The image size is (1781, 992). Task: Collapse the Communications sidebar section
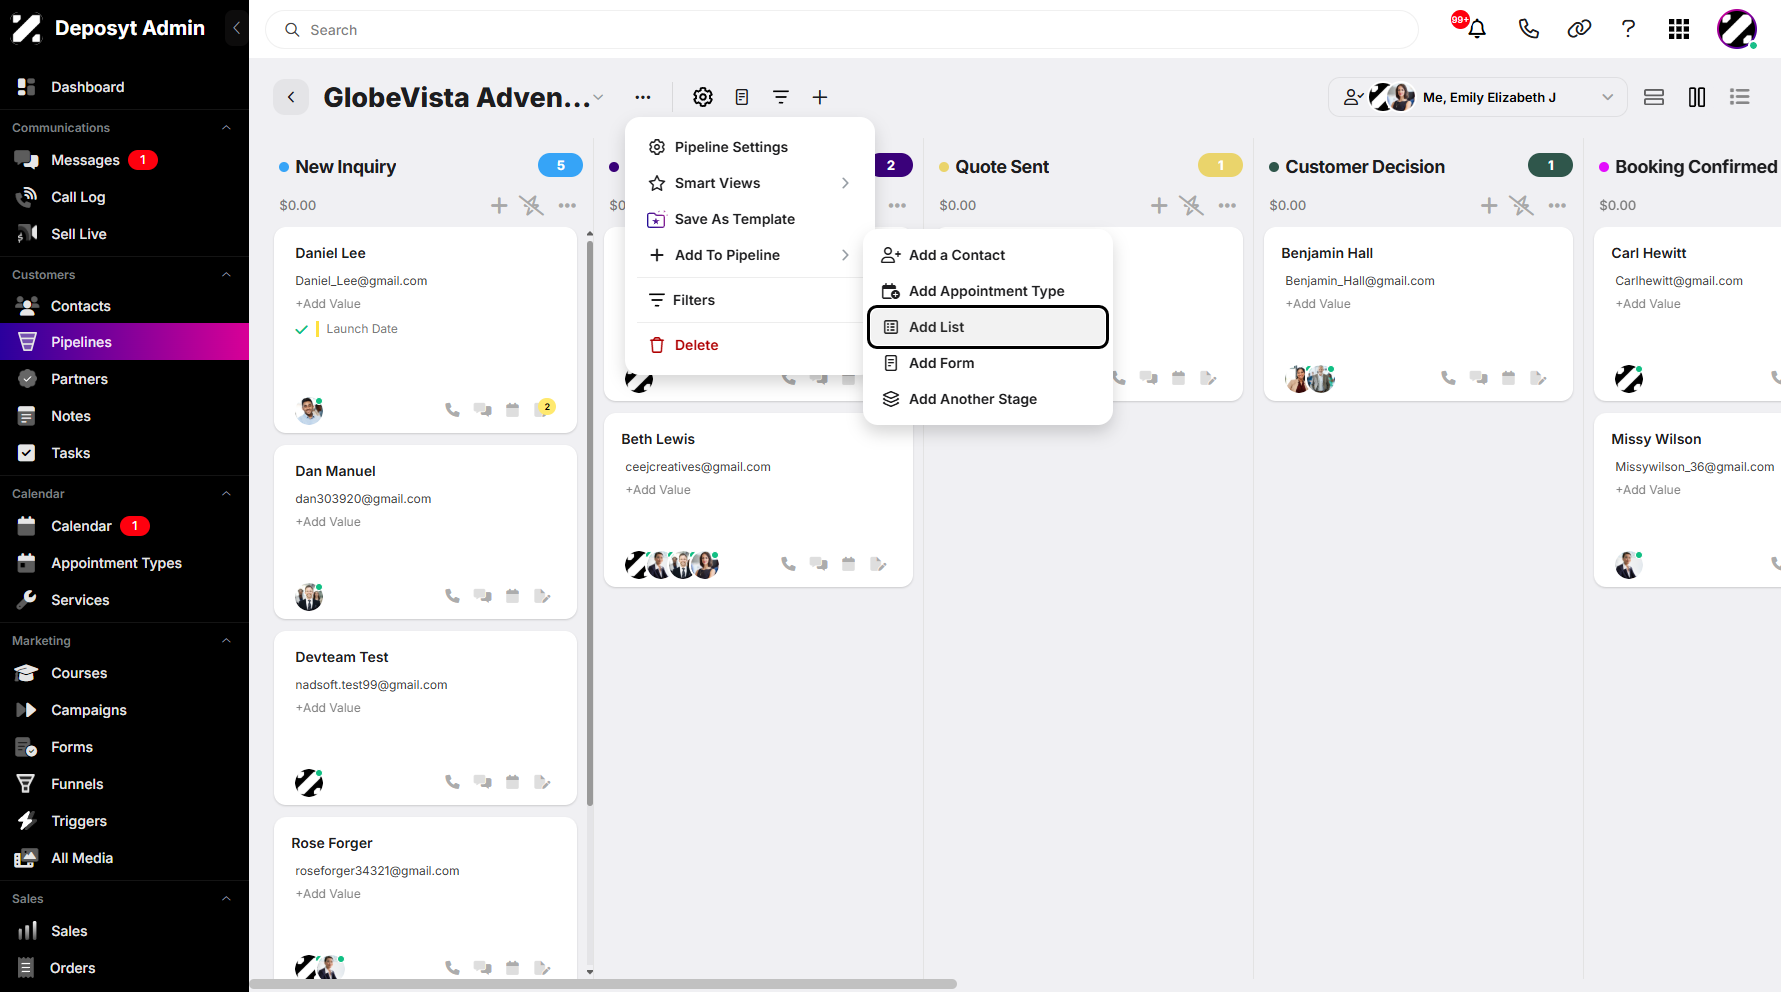point(226,128)
